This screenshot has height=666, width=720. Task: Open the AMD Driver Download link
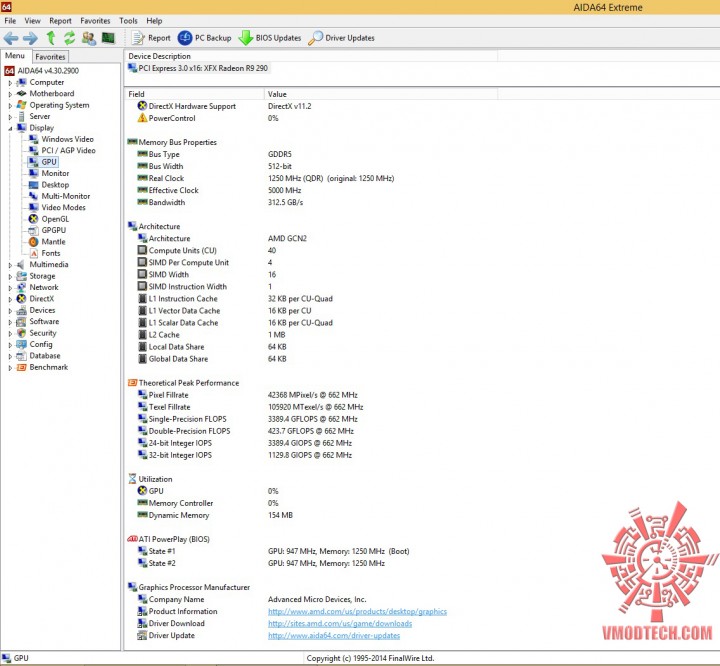coord(340,624)
